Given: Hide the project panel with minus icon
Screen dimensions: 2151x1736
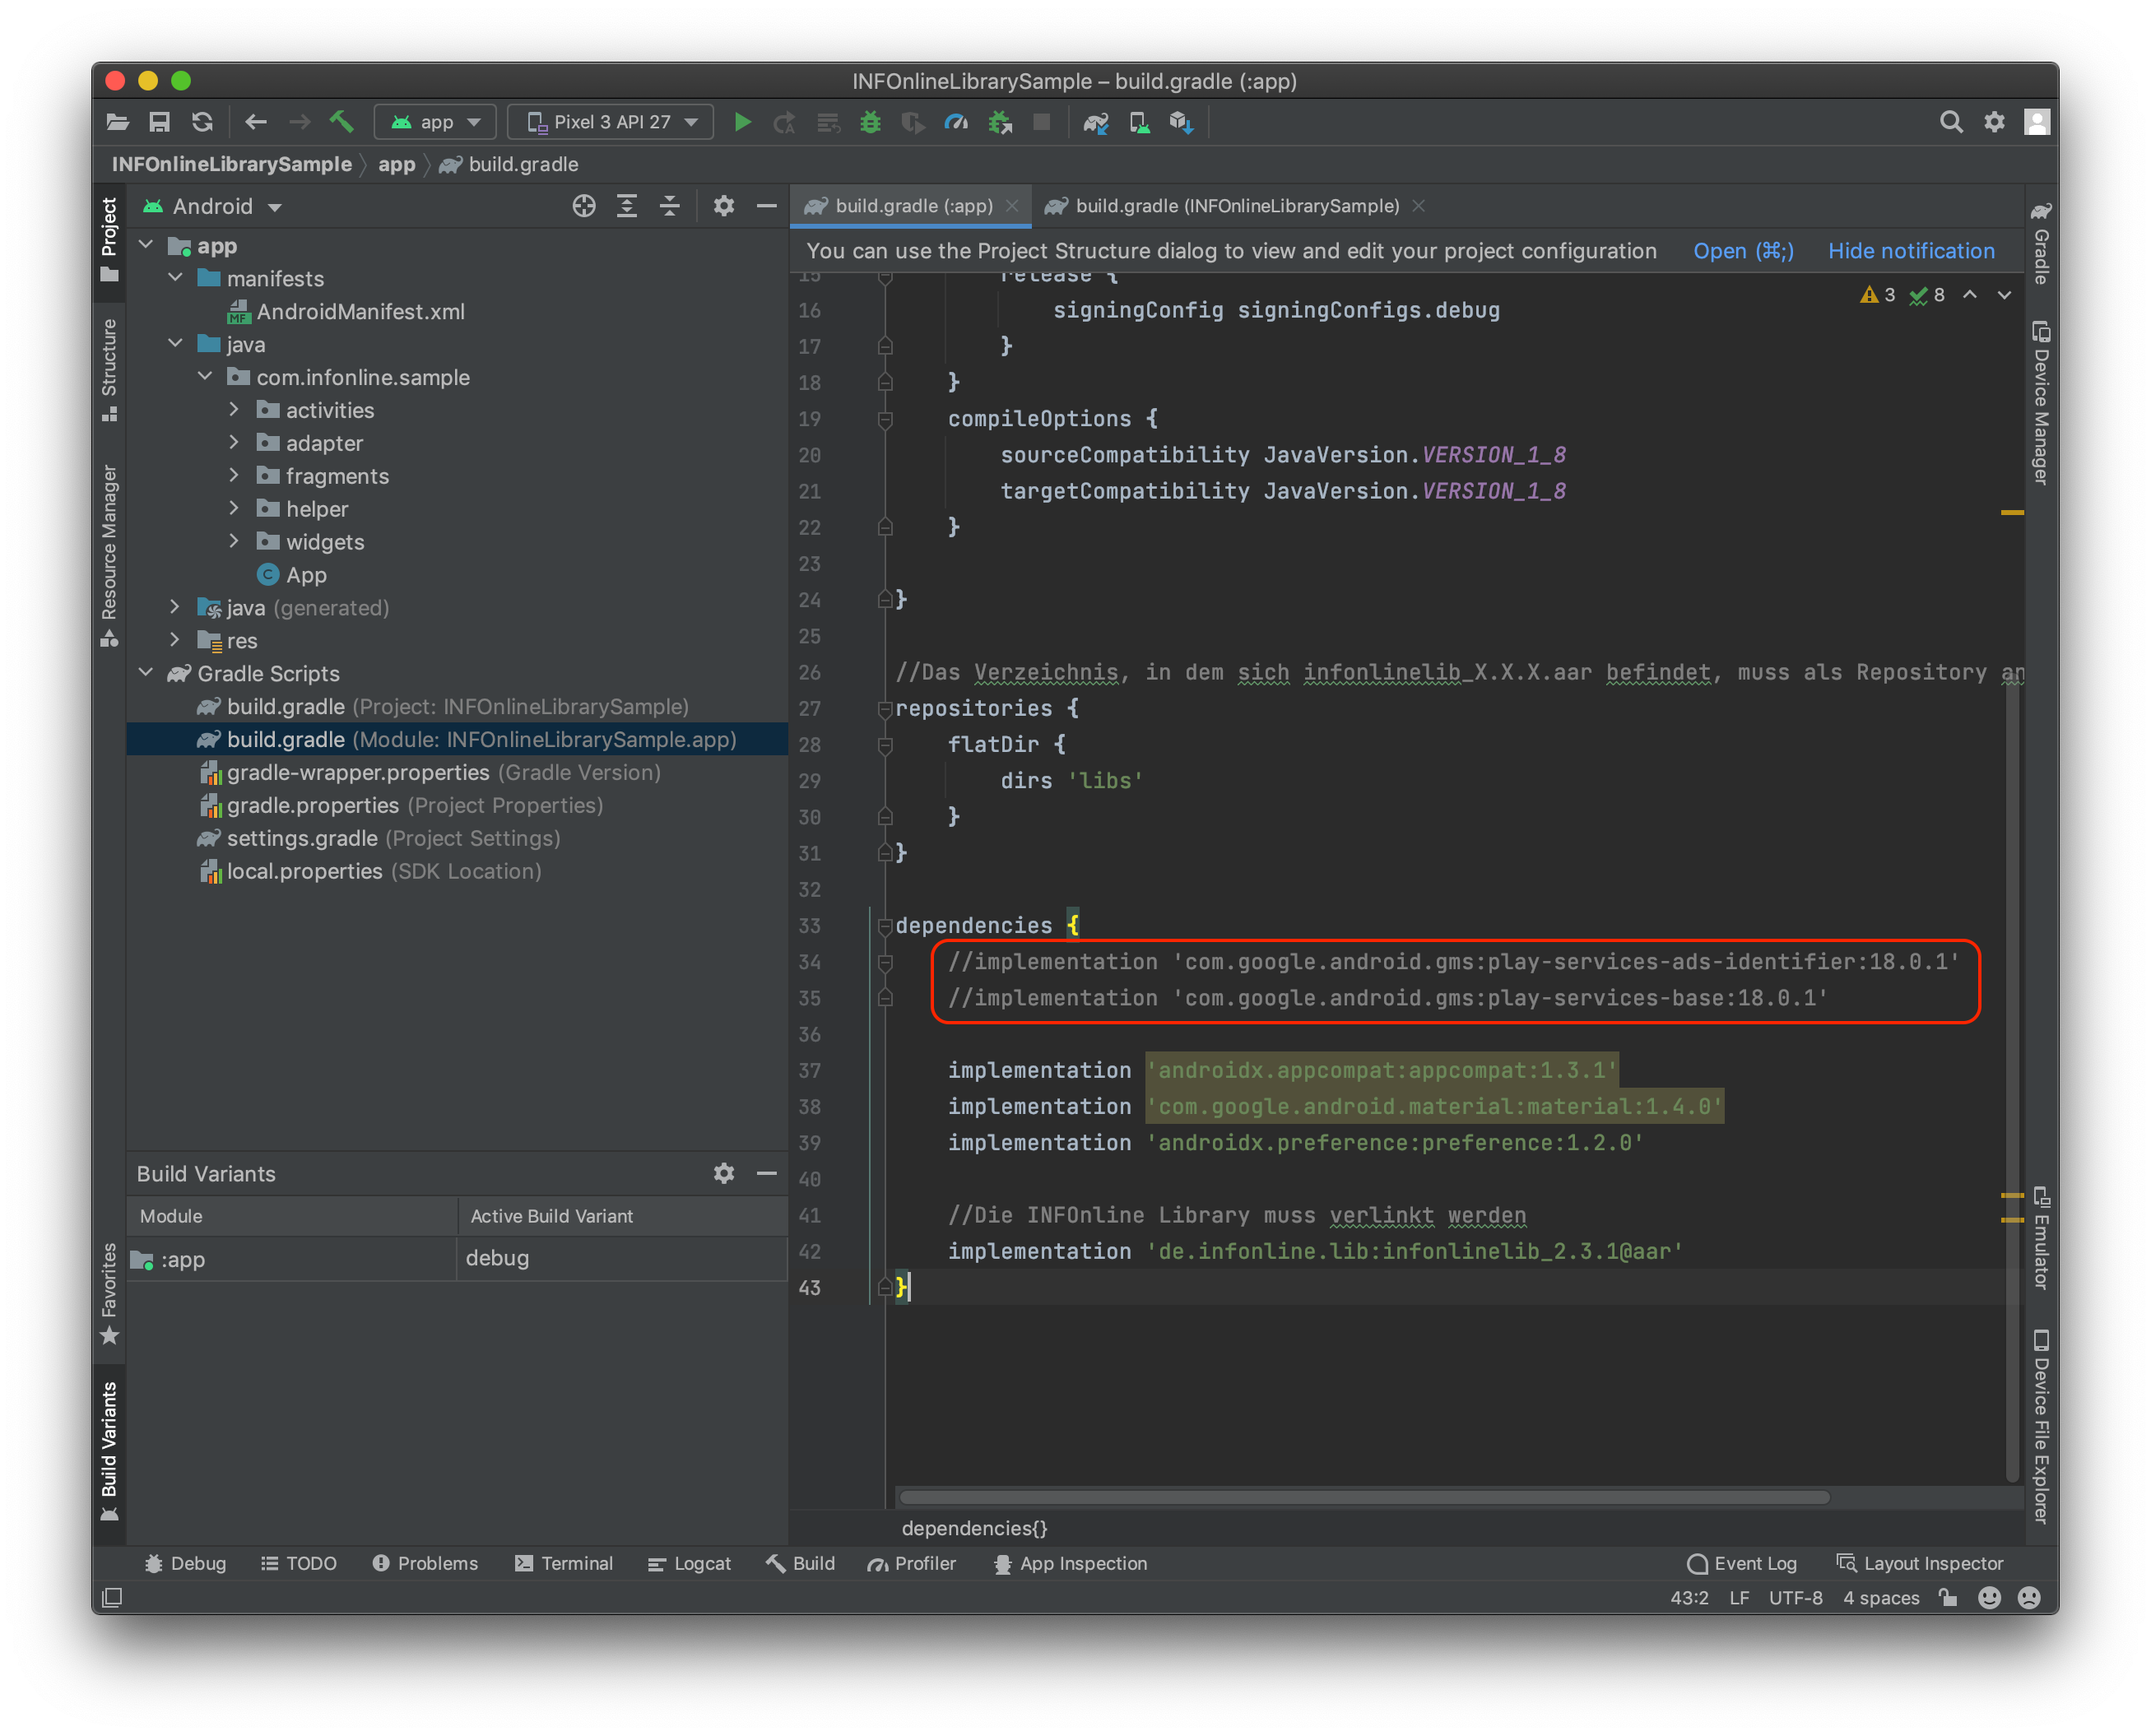Looking at the screenshot, I should coord(766,206).
